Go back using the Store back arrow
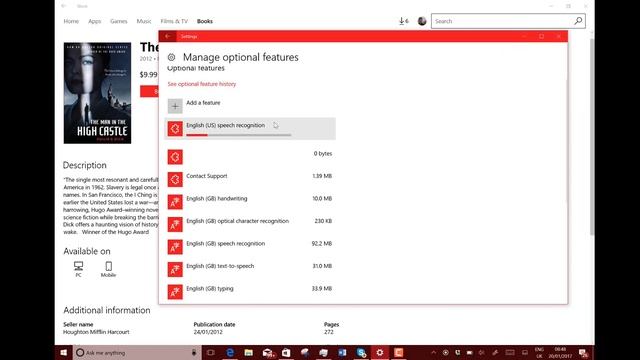 point(64,6)
